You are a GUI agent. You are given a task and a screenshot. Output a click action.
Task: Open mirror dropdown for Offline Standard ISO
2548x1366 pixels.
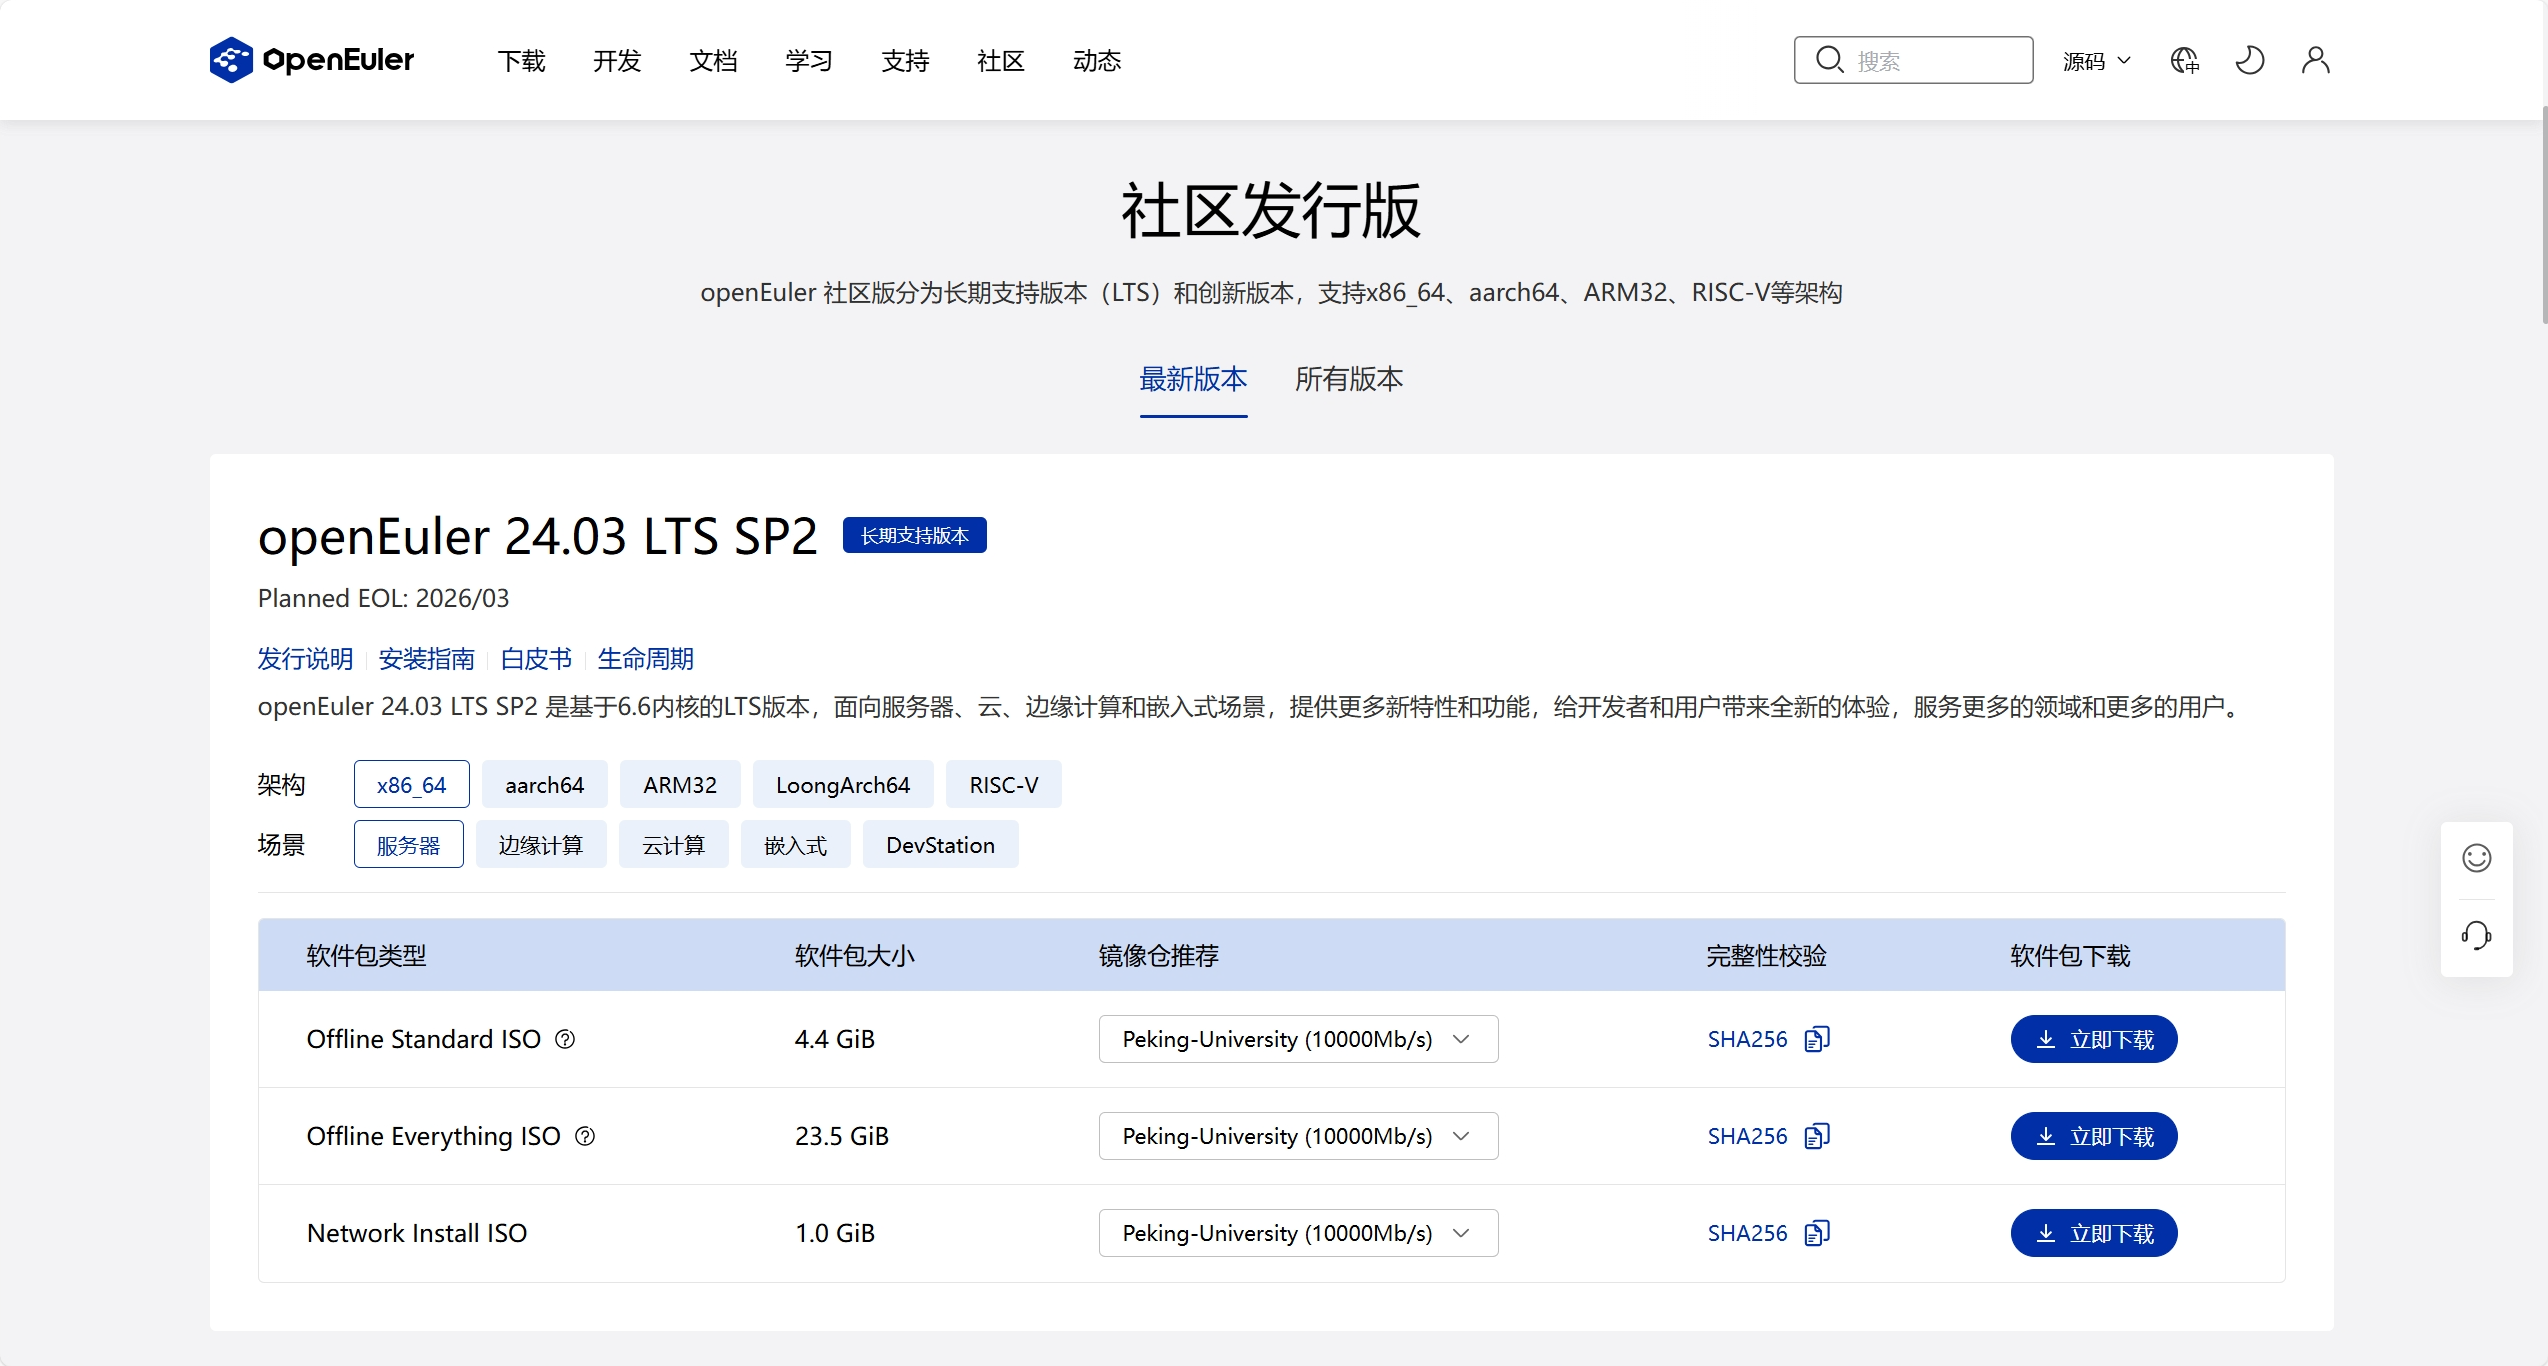pyautogui.click(x=1297, y=1039)
